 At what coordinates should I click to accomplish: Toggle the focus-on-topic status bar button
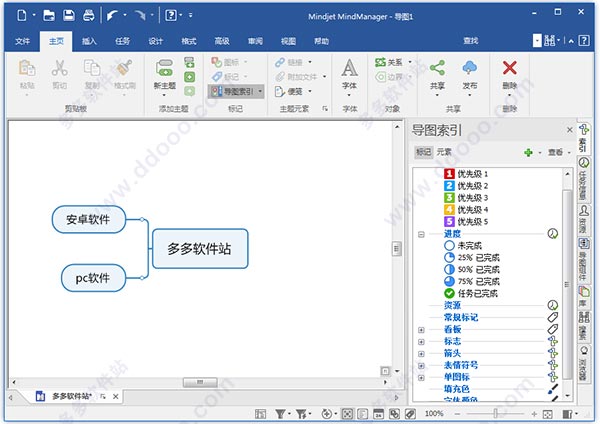click(347, 414)
